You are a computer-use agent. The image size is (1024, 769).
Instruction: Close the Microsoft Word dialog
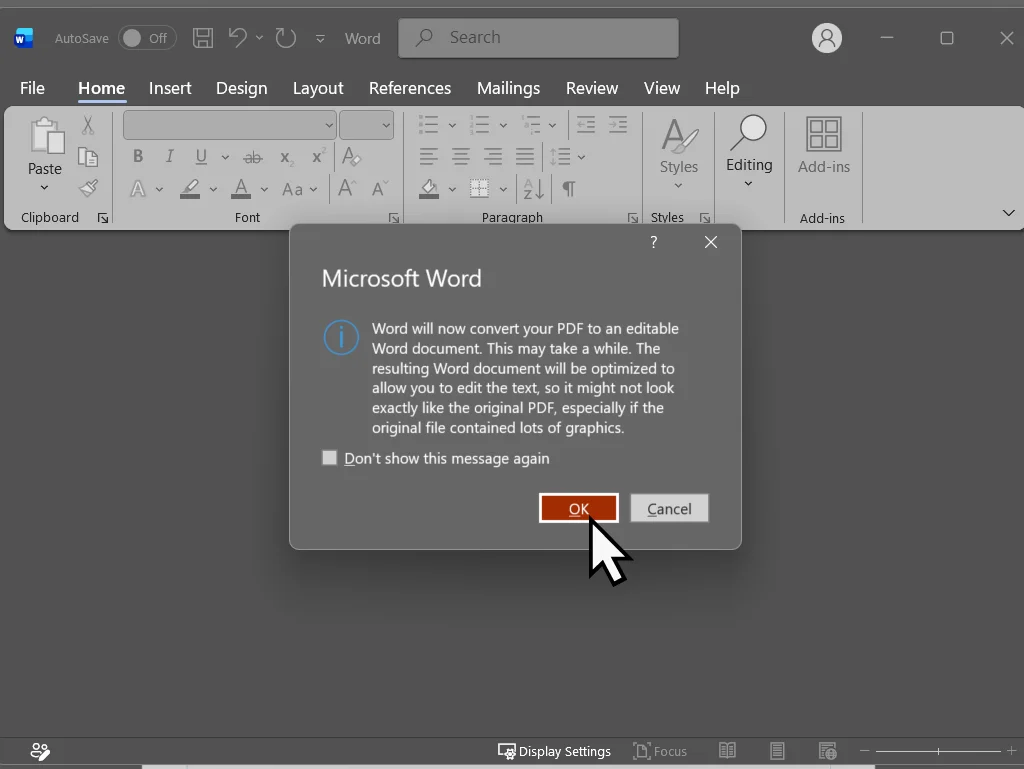pos(711,242)
